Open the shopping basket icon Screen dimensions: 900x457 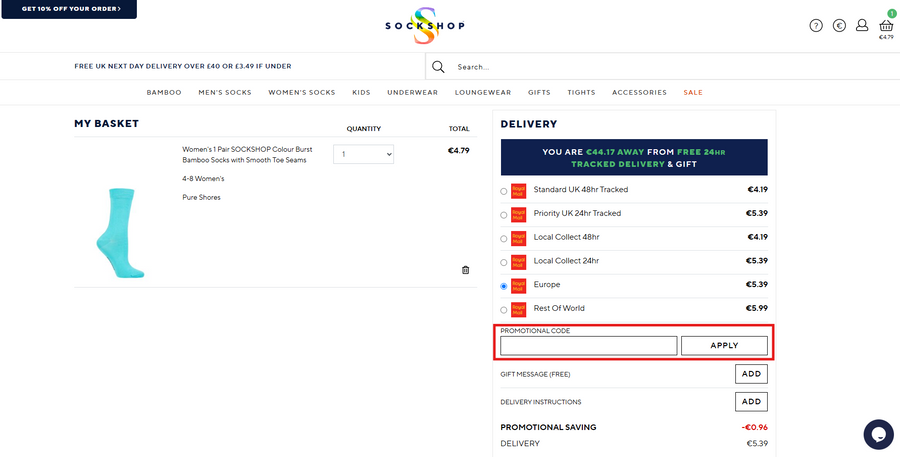click(885, 26)
